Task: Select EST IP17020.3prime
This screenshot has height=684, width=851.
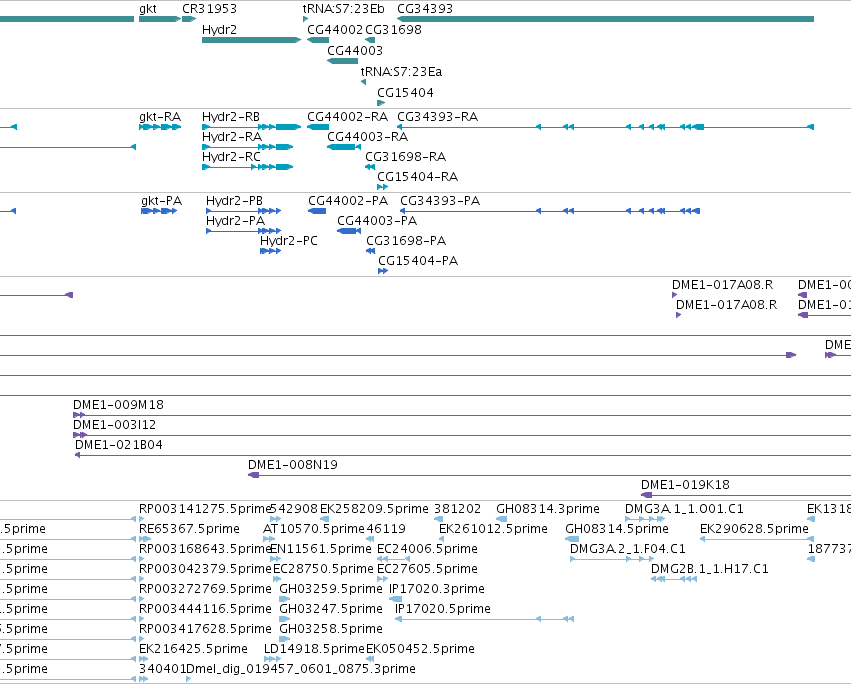Action: point(437,590)
